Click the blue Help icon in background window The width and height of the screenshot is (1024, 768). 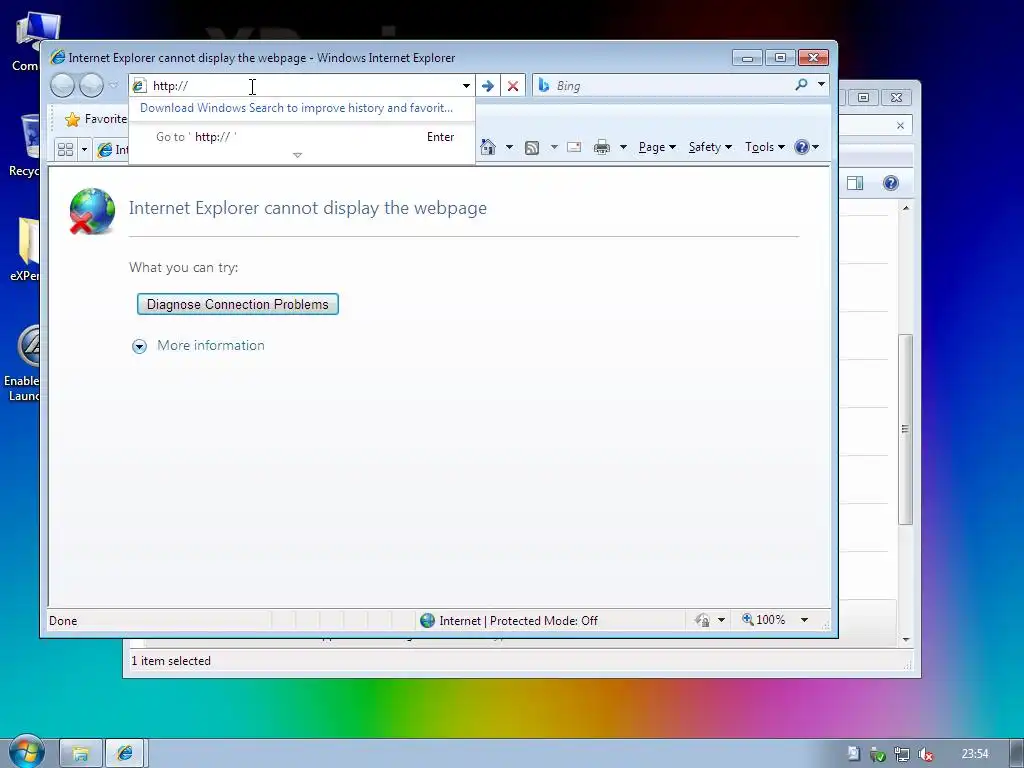tap(891, 183)
